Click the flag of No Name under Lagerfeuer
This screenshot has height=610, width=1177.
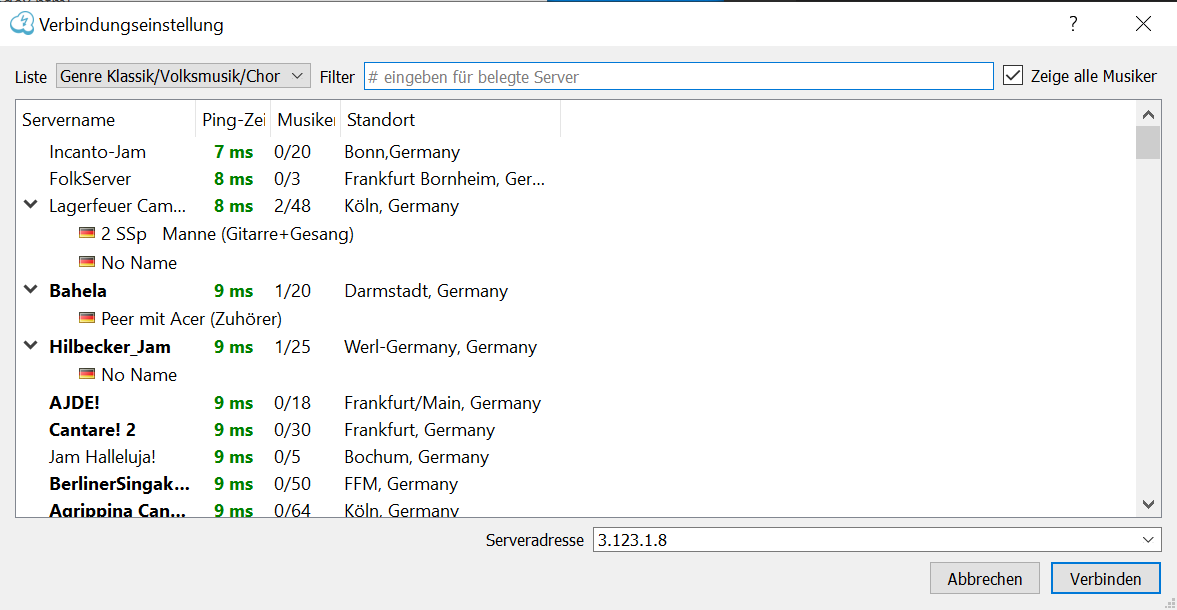[87, 263]
